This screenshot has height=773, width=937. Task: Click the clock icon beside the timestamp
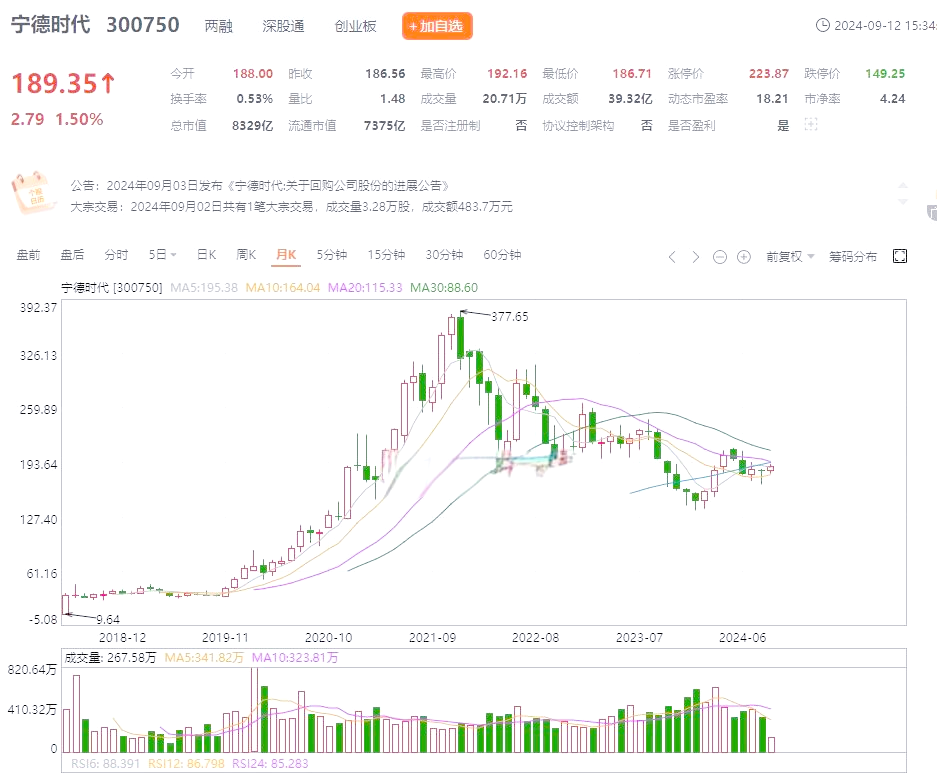pos(823,25)
